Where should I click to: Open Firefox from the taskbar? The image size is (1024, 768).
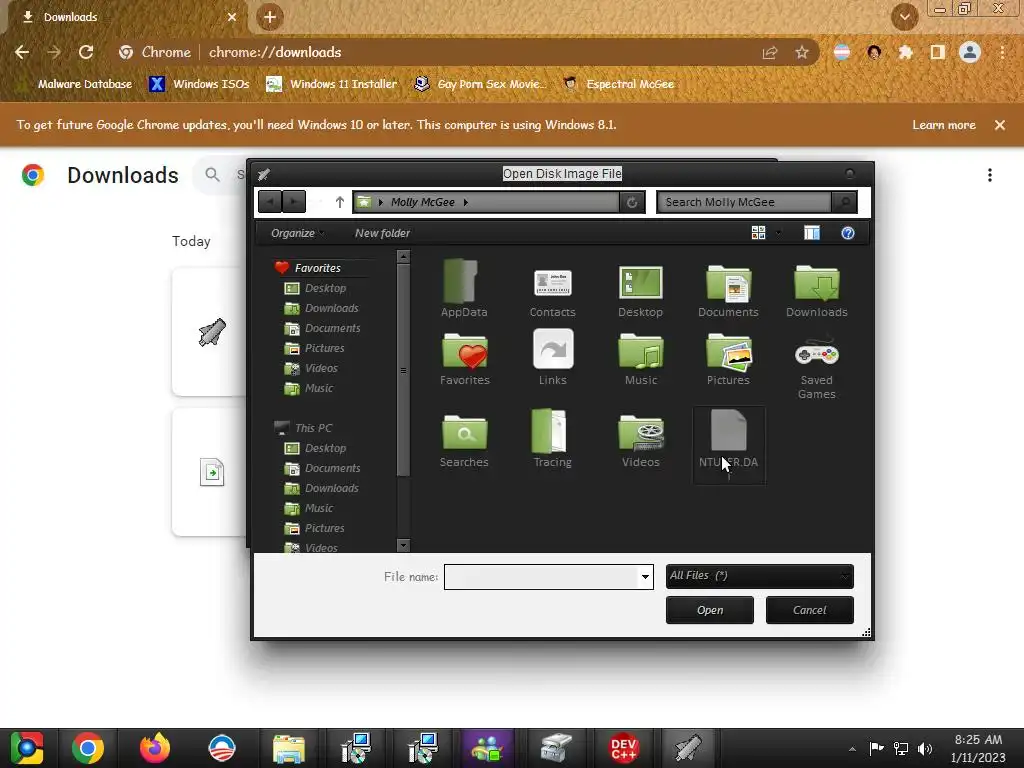click(x=155, y=748)
